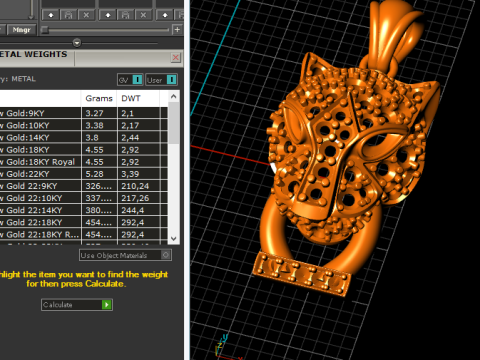Select the Gold:14KY row in the list
This screenshot has height=360, width=480.
pyautogui.click(x=83, y=138)
